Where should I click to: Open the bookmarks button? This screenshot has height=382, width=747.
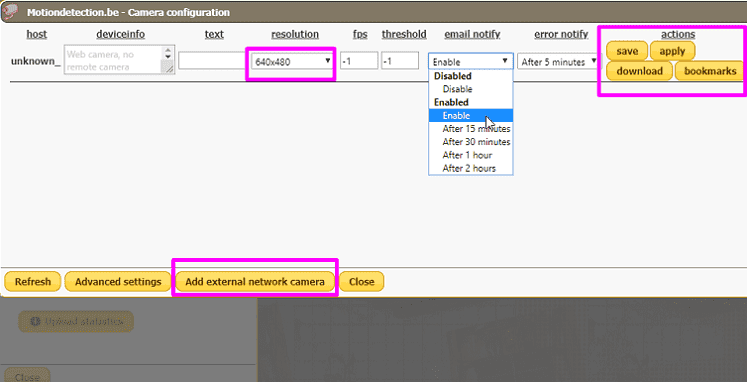tap(710, 71)
